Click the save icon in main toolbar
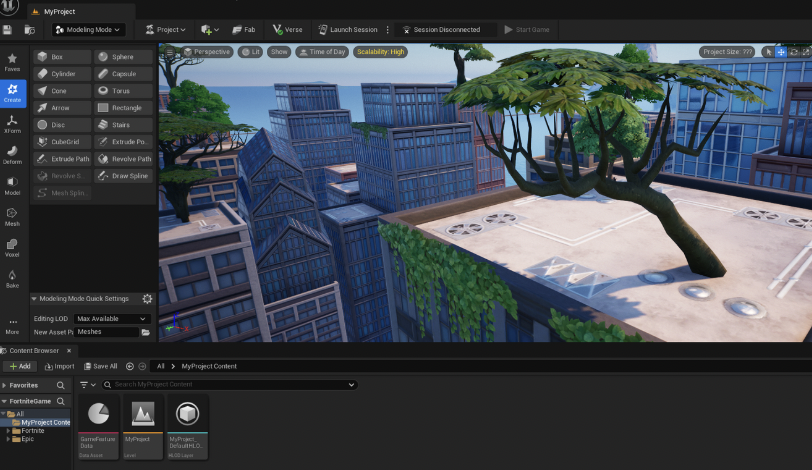 (x=7, y=30)
